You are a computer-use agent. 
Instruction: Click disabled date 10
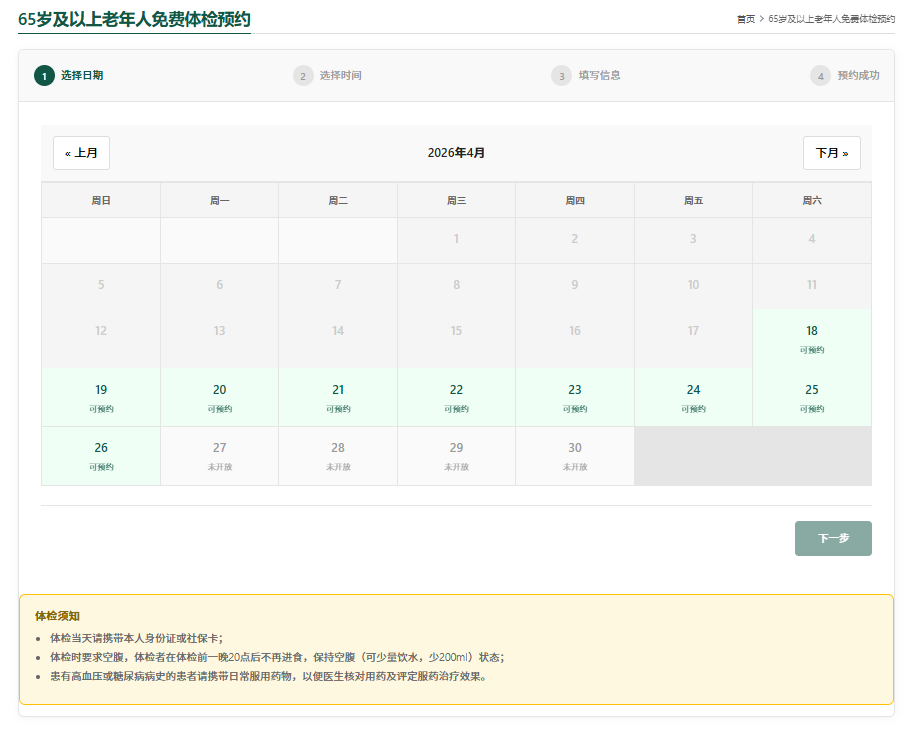click(693, 286)
